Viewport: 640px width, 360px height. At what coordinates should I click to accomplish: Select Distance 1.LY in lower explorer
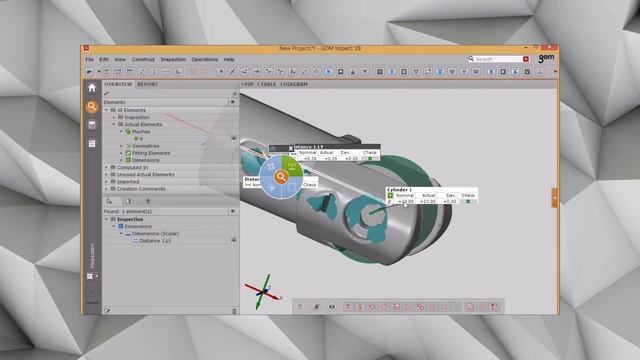click(x=155, y=241)
